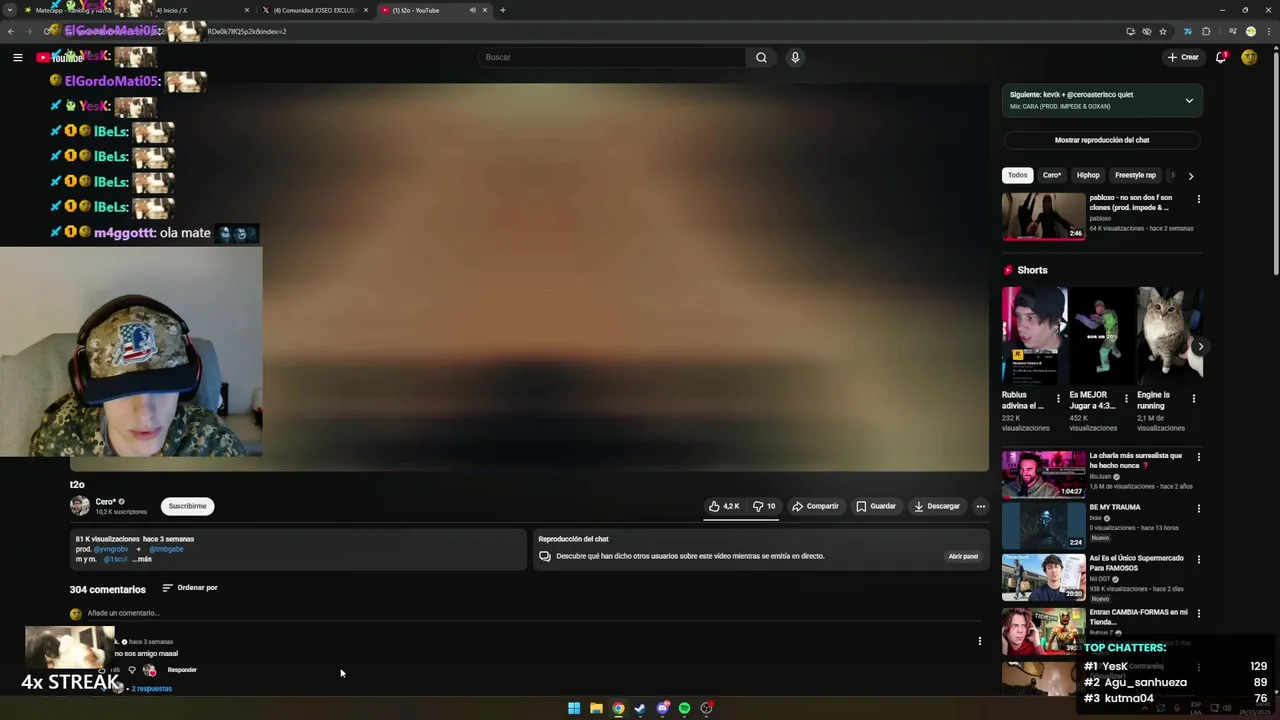Bookmark this page with the star
This screenshot has height=720, width=1280.
1163,31
